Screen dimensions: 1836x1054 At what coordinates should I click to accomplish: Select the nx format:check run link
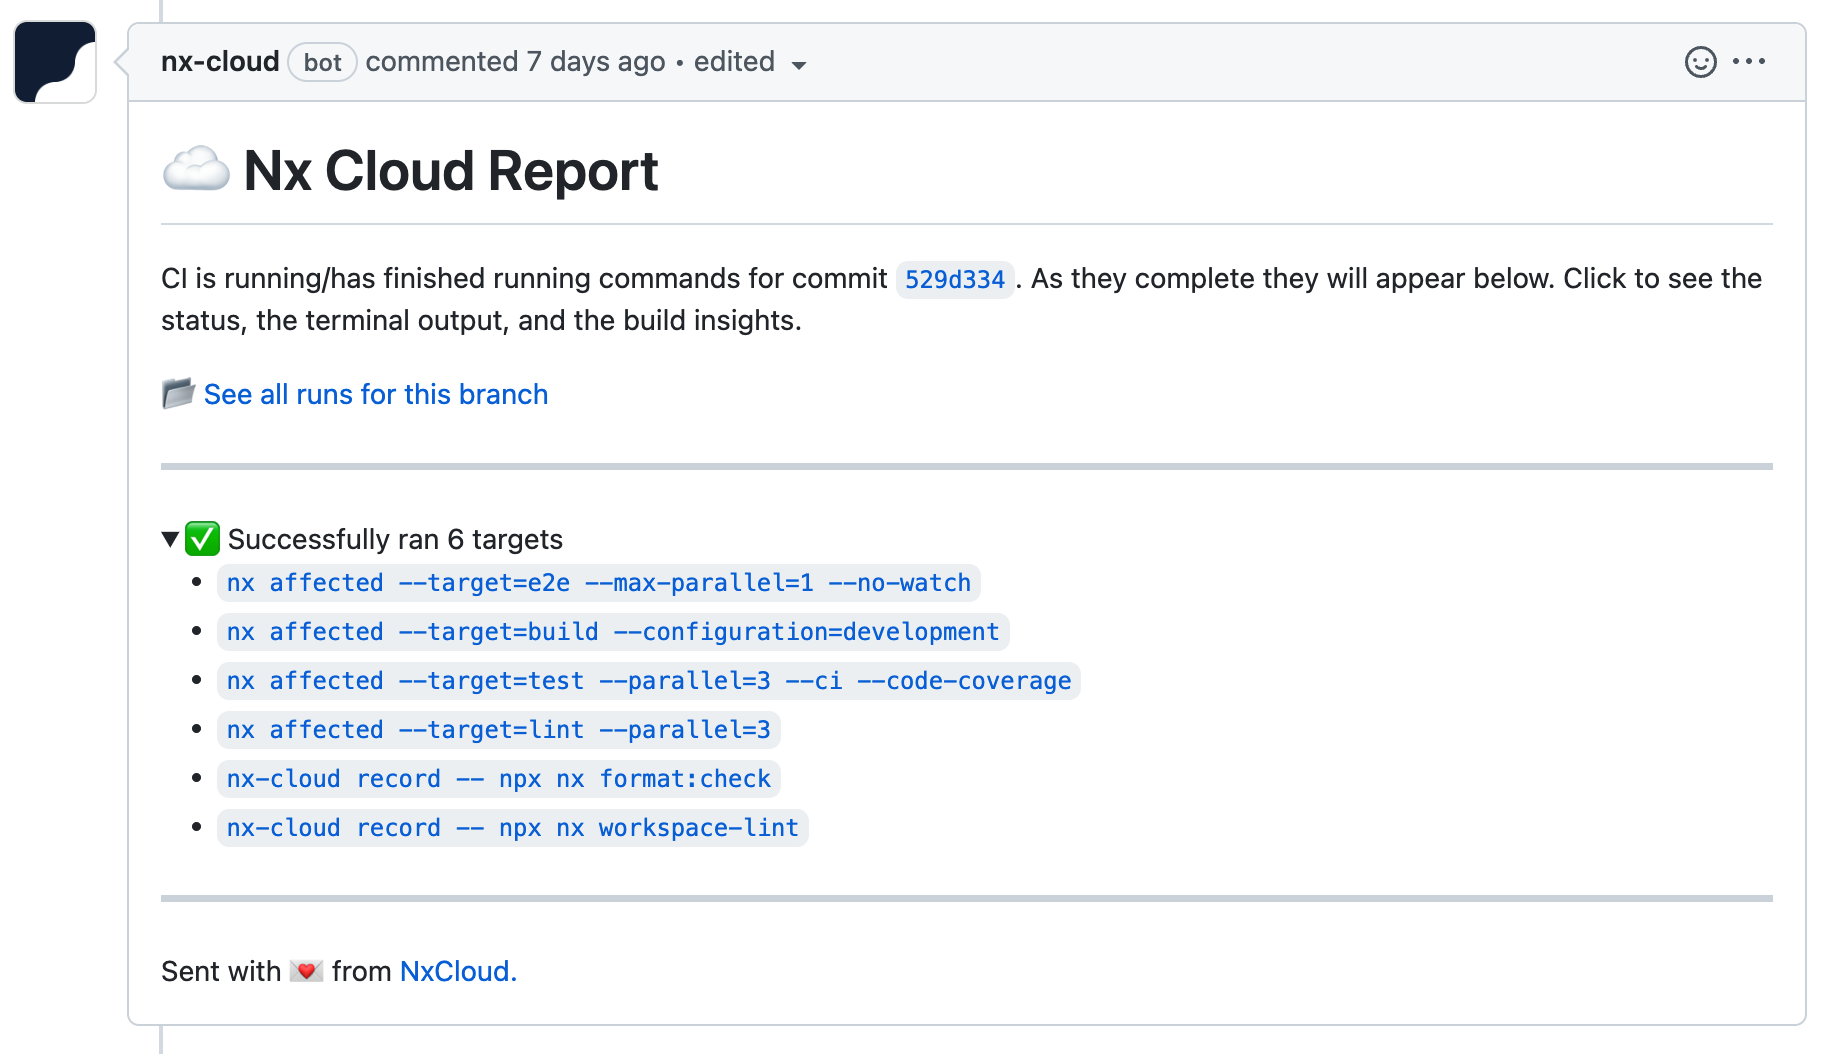pos(498,778)
